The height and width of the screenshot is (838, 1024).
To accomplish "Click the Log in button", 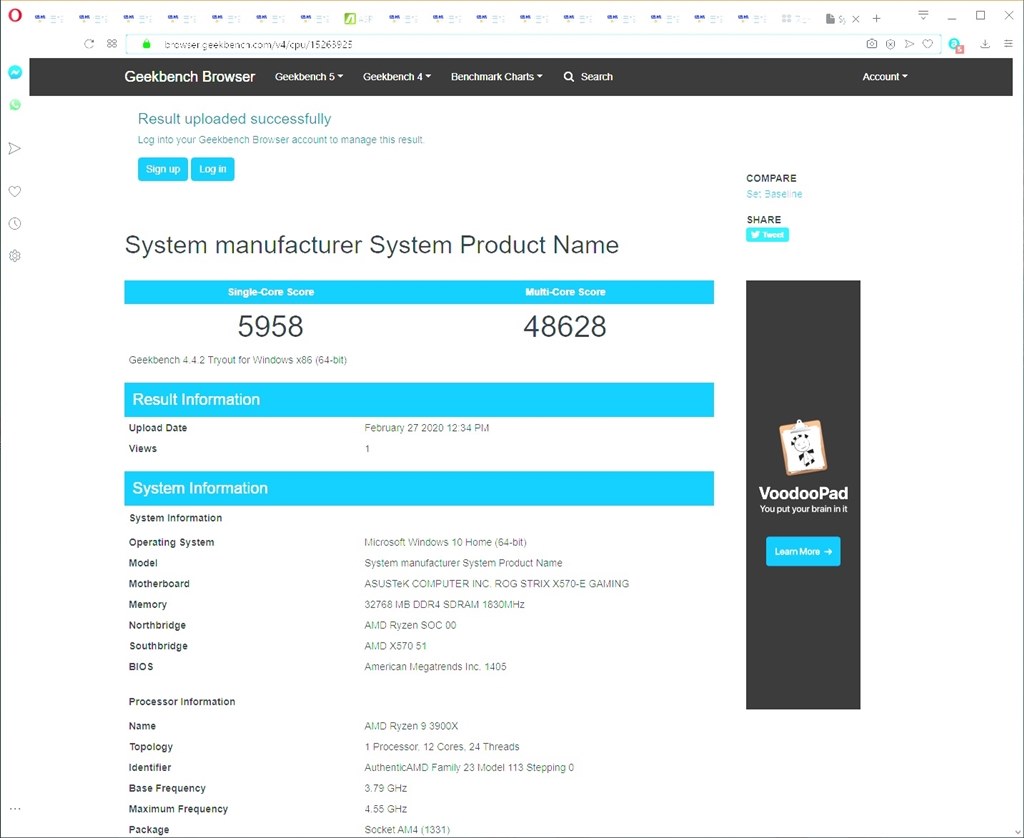I will (212, 169).
